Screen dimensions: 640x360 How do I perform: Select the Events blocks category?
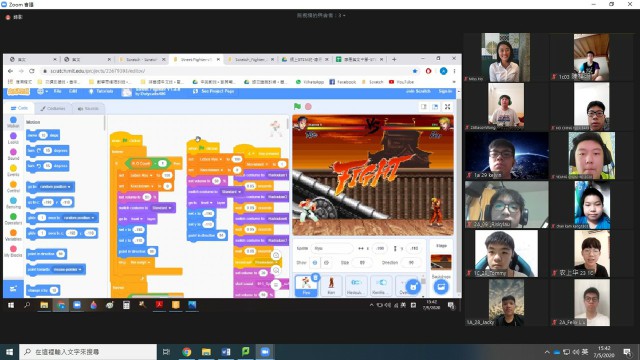[x=13, y=170]
